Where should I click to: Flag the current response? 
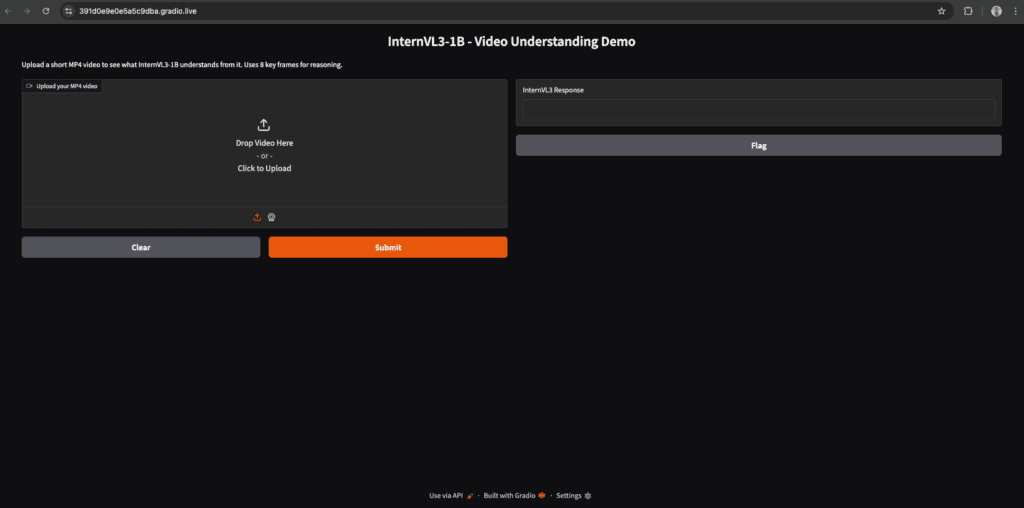[759, 146]
